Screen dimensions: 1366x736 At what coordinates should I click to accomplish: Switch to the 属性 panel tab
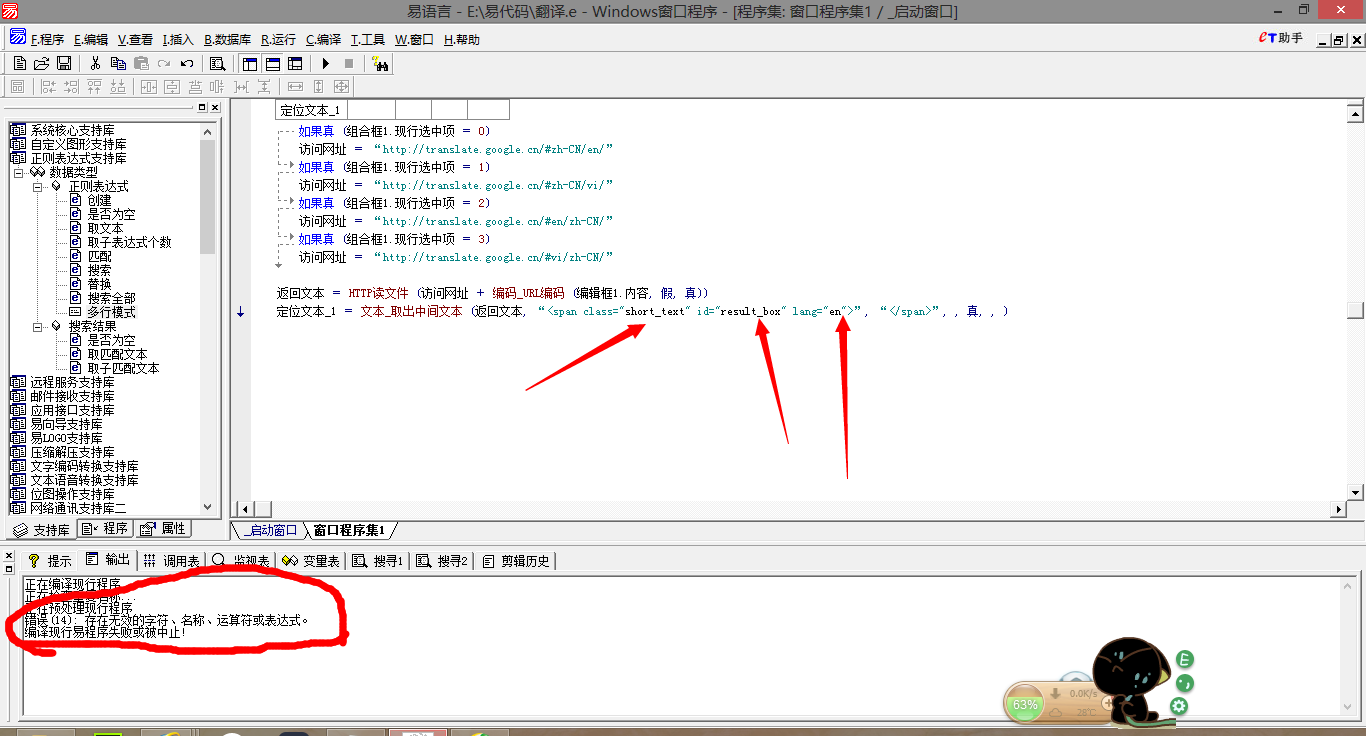[x=163, y=529]
